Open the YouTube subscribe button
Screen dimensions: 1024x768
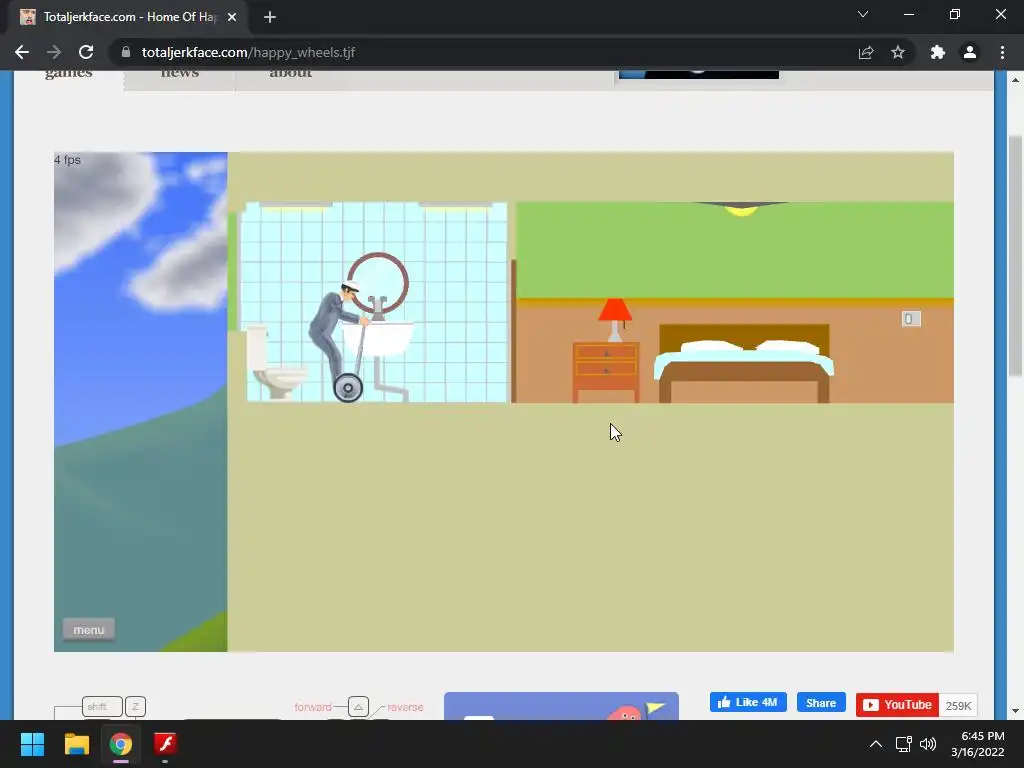pyautogui.click(x=897, y=705)
